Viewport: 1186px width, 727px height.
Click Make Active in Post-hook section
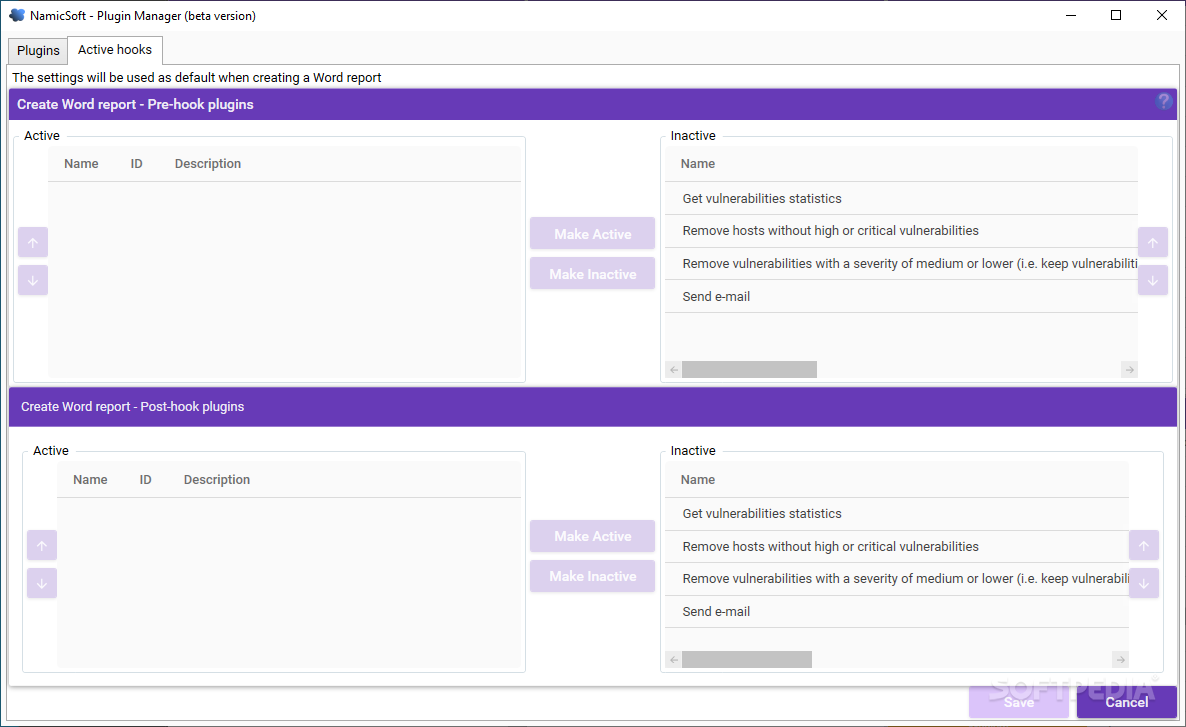click(592, 536)
